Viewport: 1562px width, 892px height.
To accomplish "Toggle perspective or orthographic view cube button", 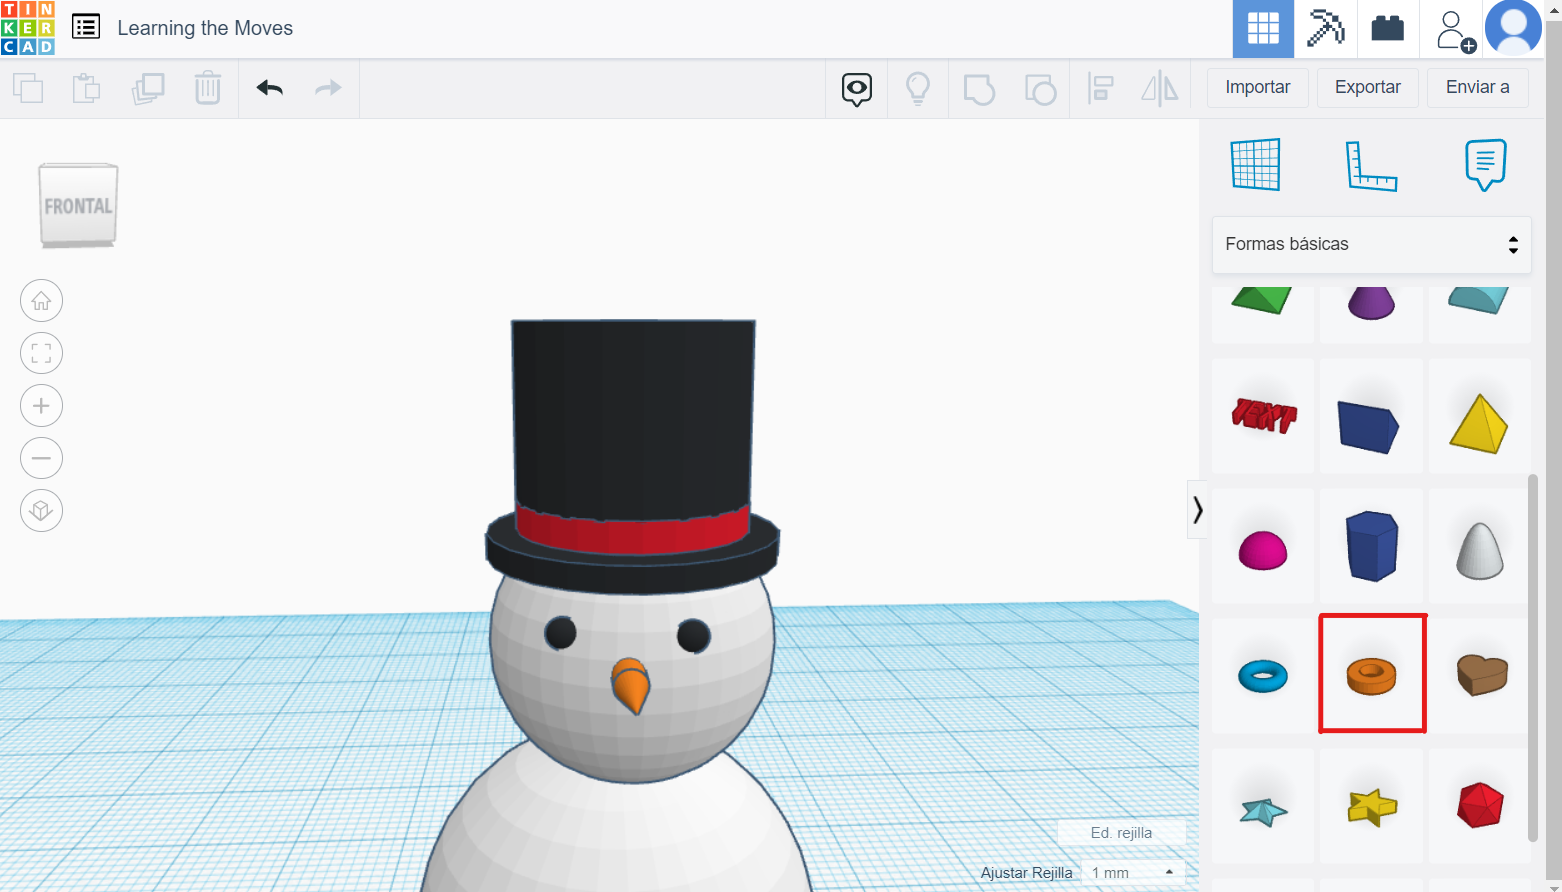I will point(41,511).
